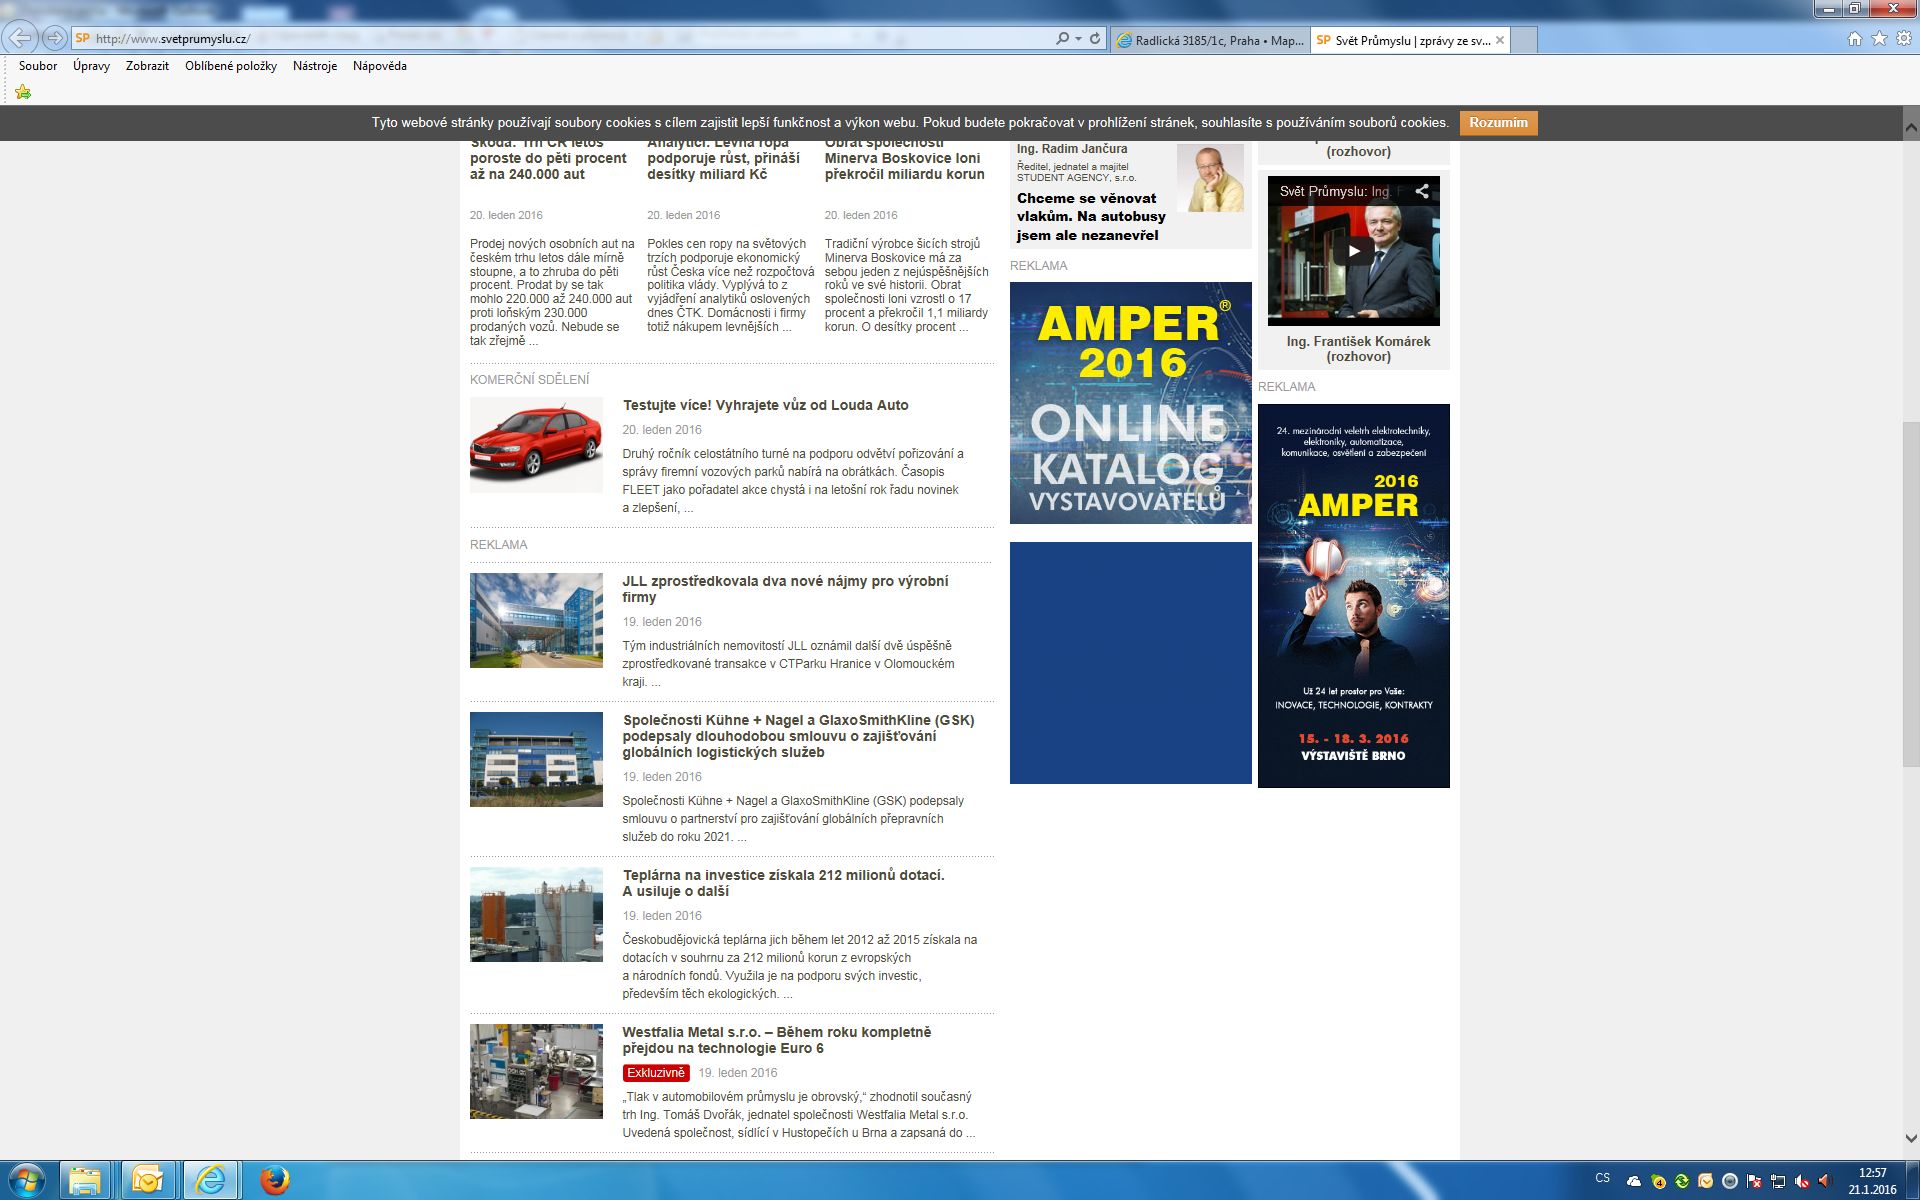This screenshot has width=1920, height=1200.
Task: Open the Windows Start button
Action: coord(27,1181)
